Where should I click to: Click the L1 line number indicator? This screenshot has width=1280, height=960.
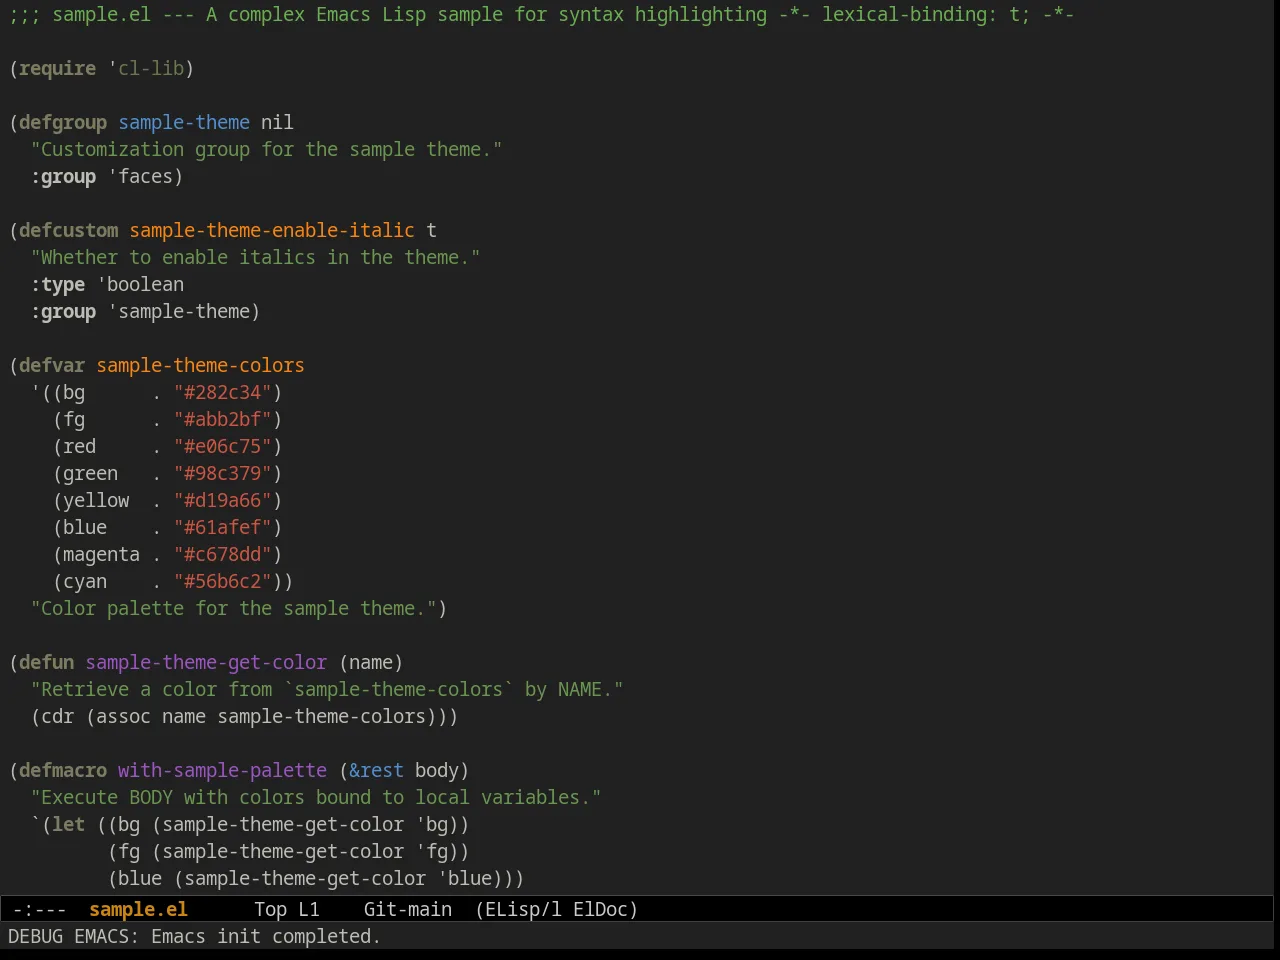(x=309, y=909)
